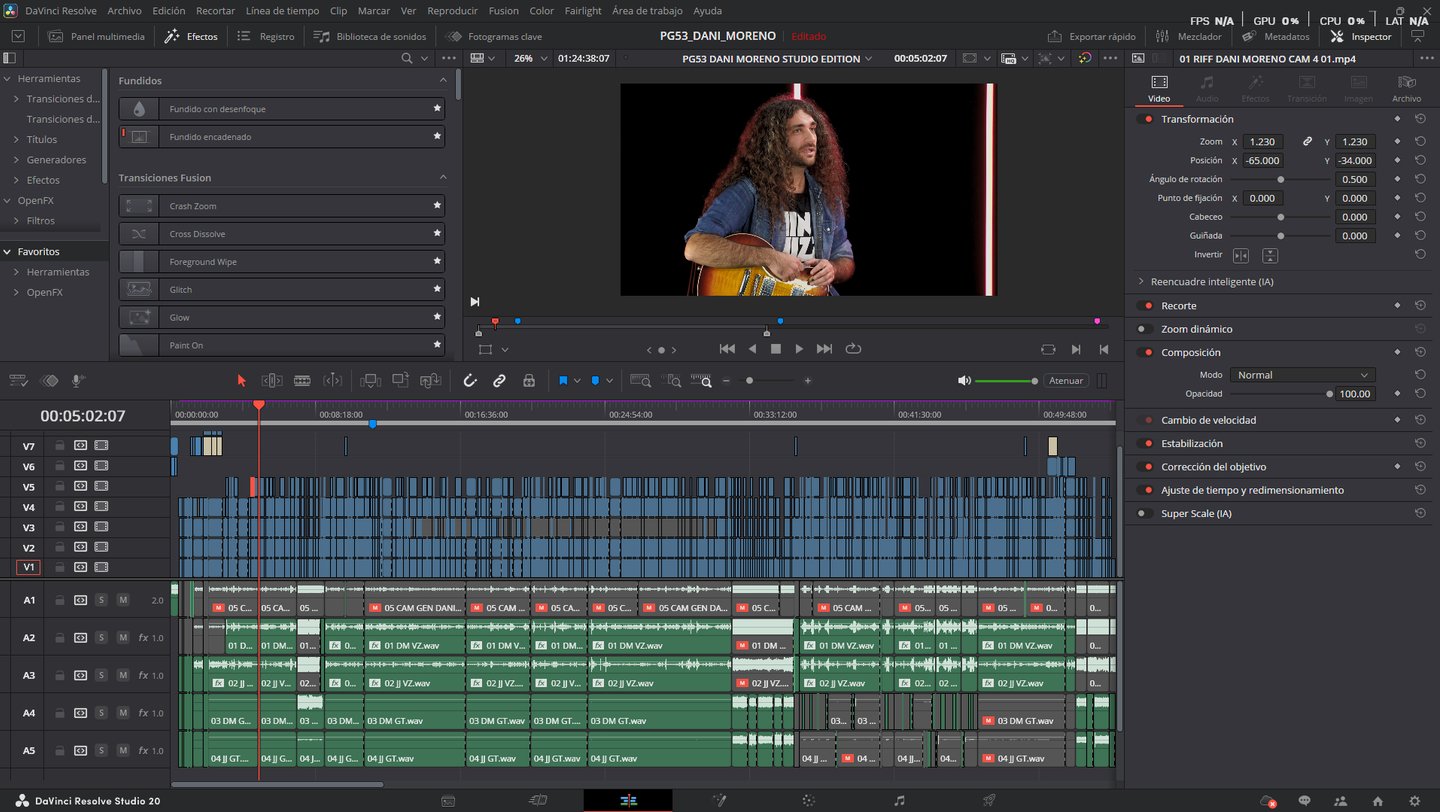Enable the Zoom dinámico toggle
The width and height of the screenshot is (1440, 812).
(x=1144, y=329)
